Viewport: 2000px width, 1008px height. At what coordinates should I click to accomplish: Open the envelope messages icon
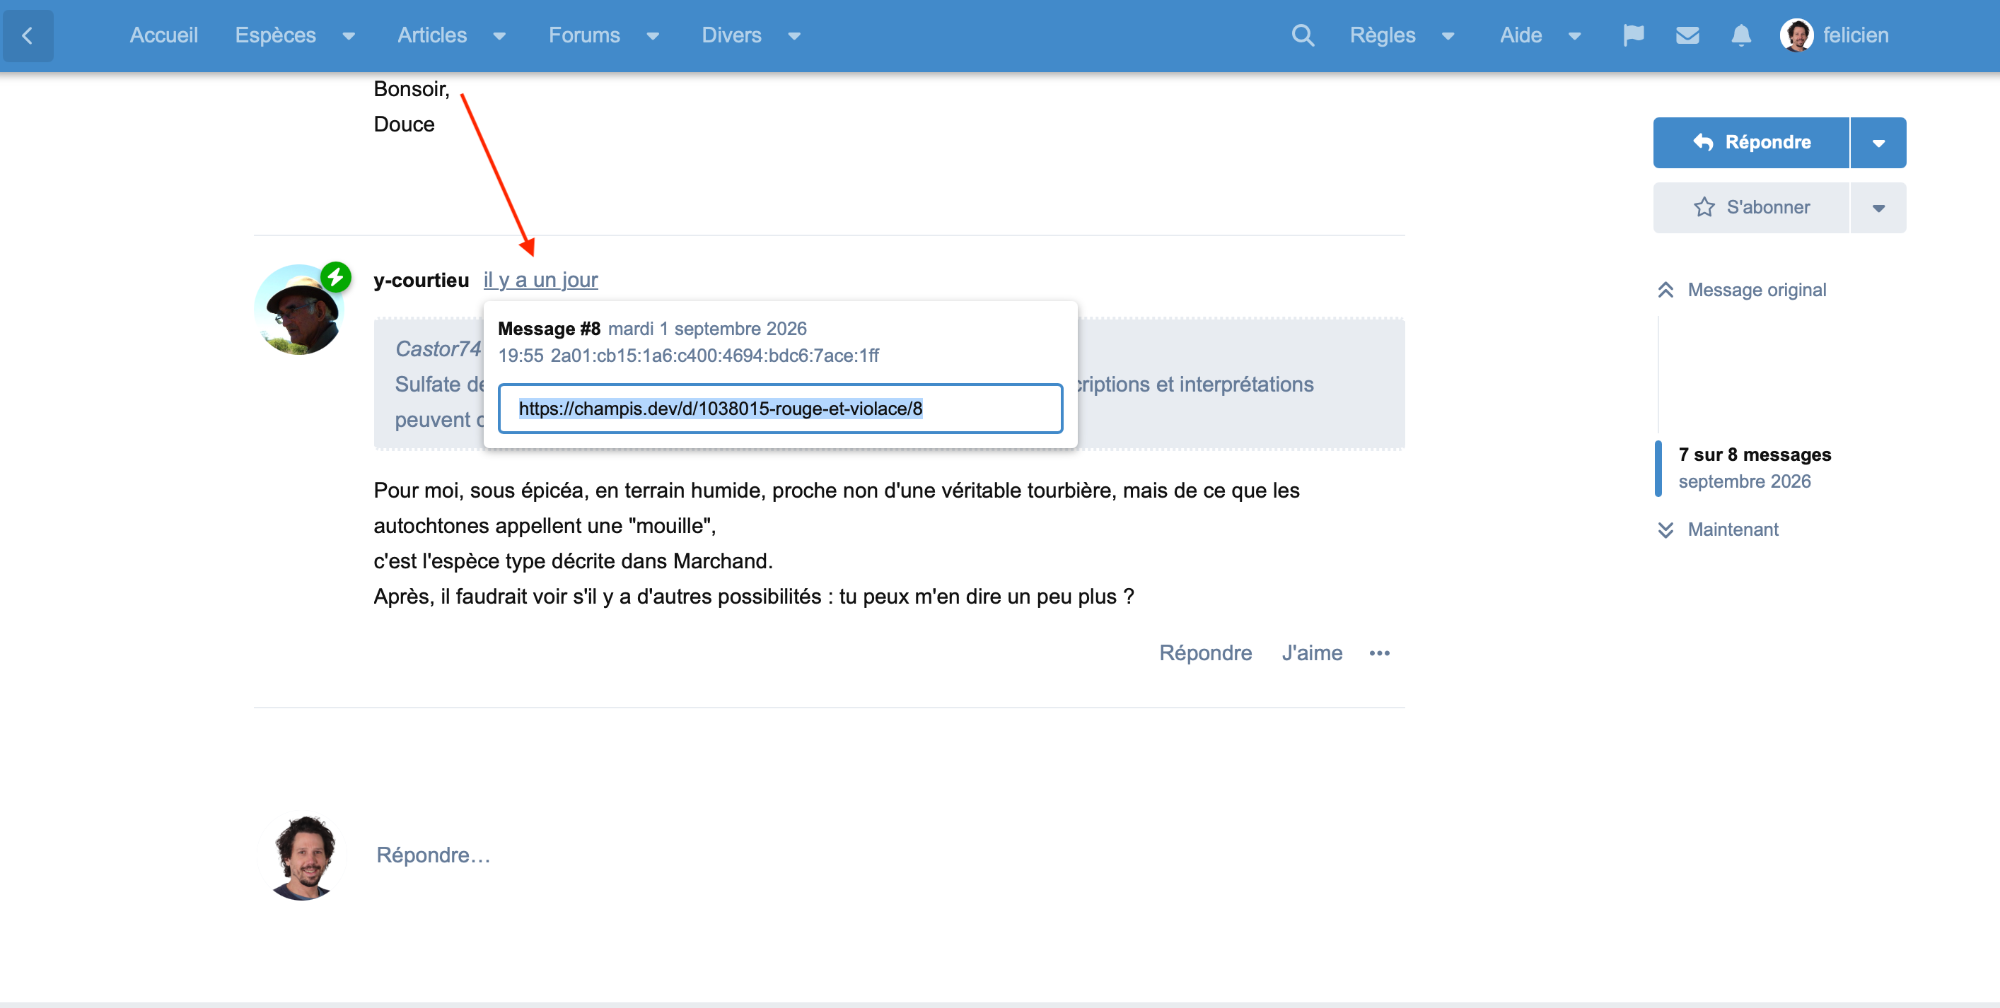[1688, 36]
